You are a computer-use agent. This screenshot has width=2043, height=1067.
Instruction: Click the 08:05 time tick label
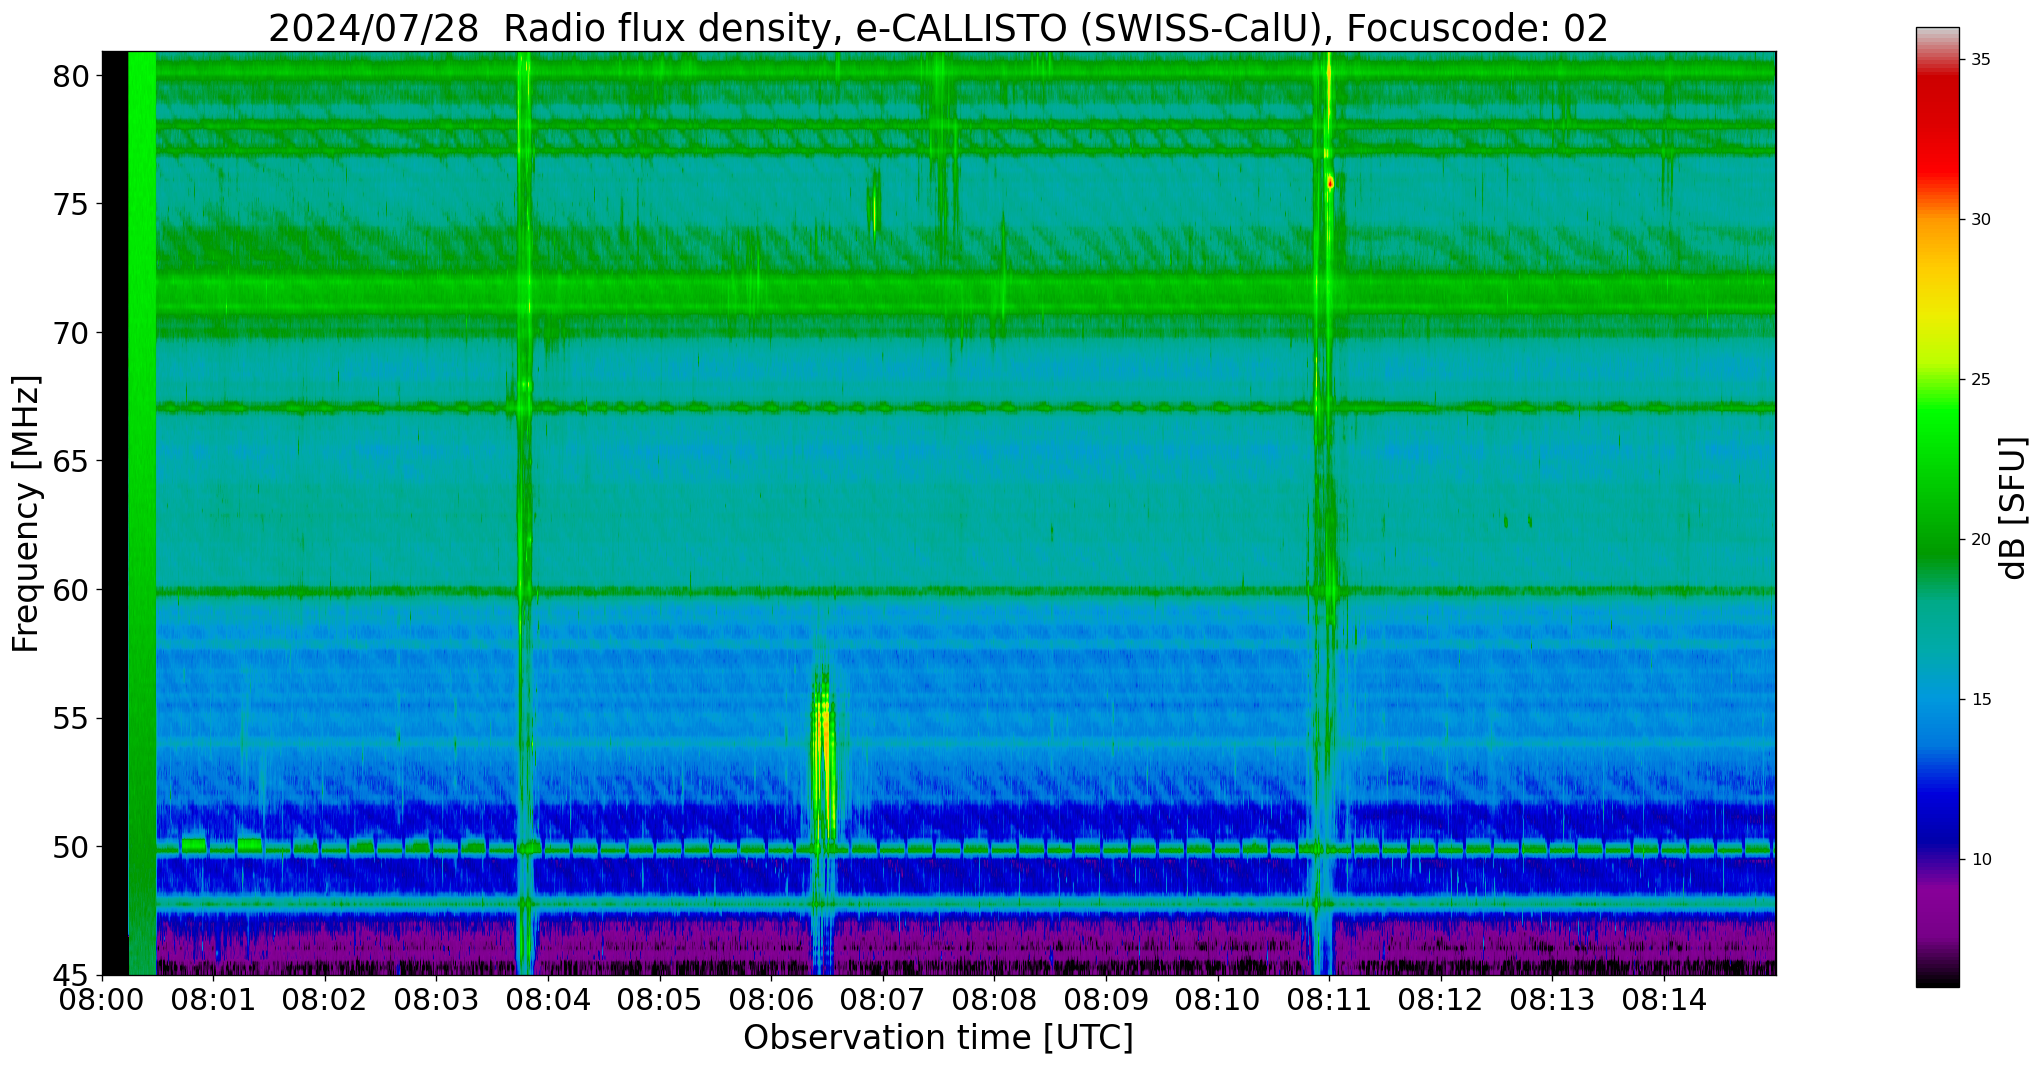(660, 1000)
